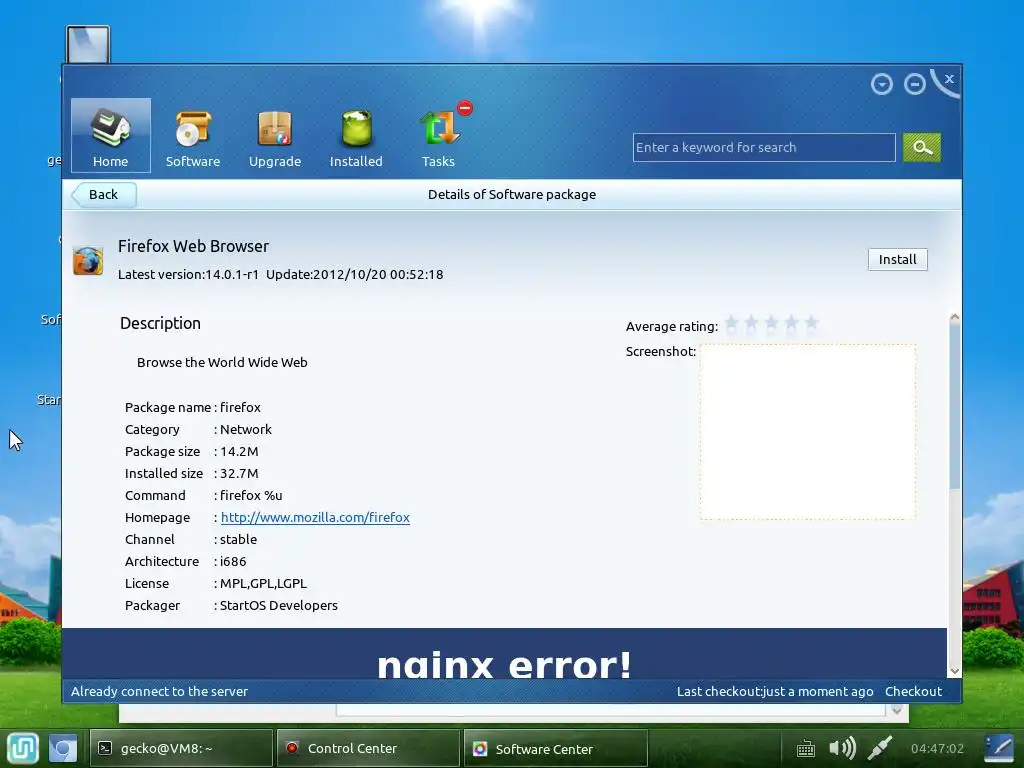
Task: Open the Home section
Action: tap(110, 135)
